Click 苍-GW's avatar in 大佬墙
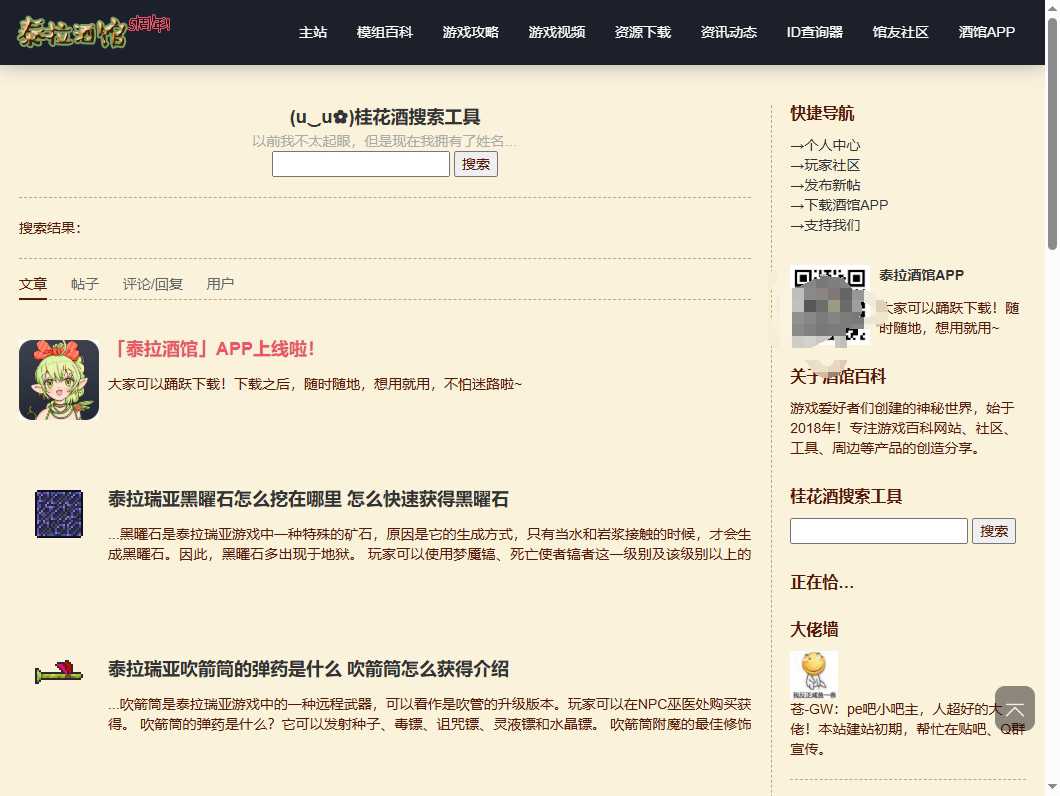Image resolution: width=1060 pixels, height=796 pixels. [813, 673]
